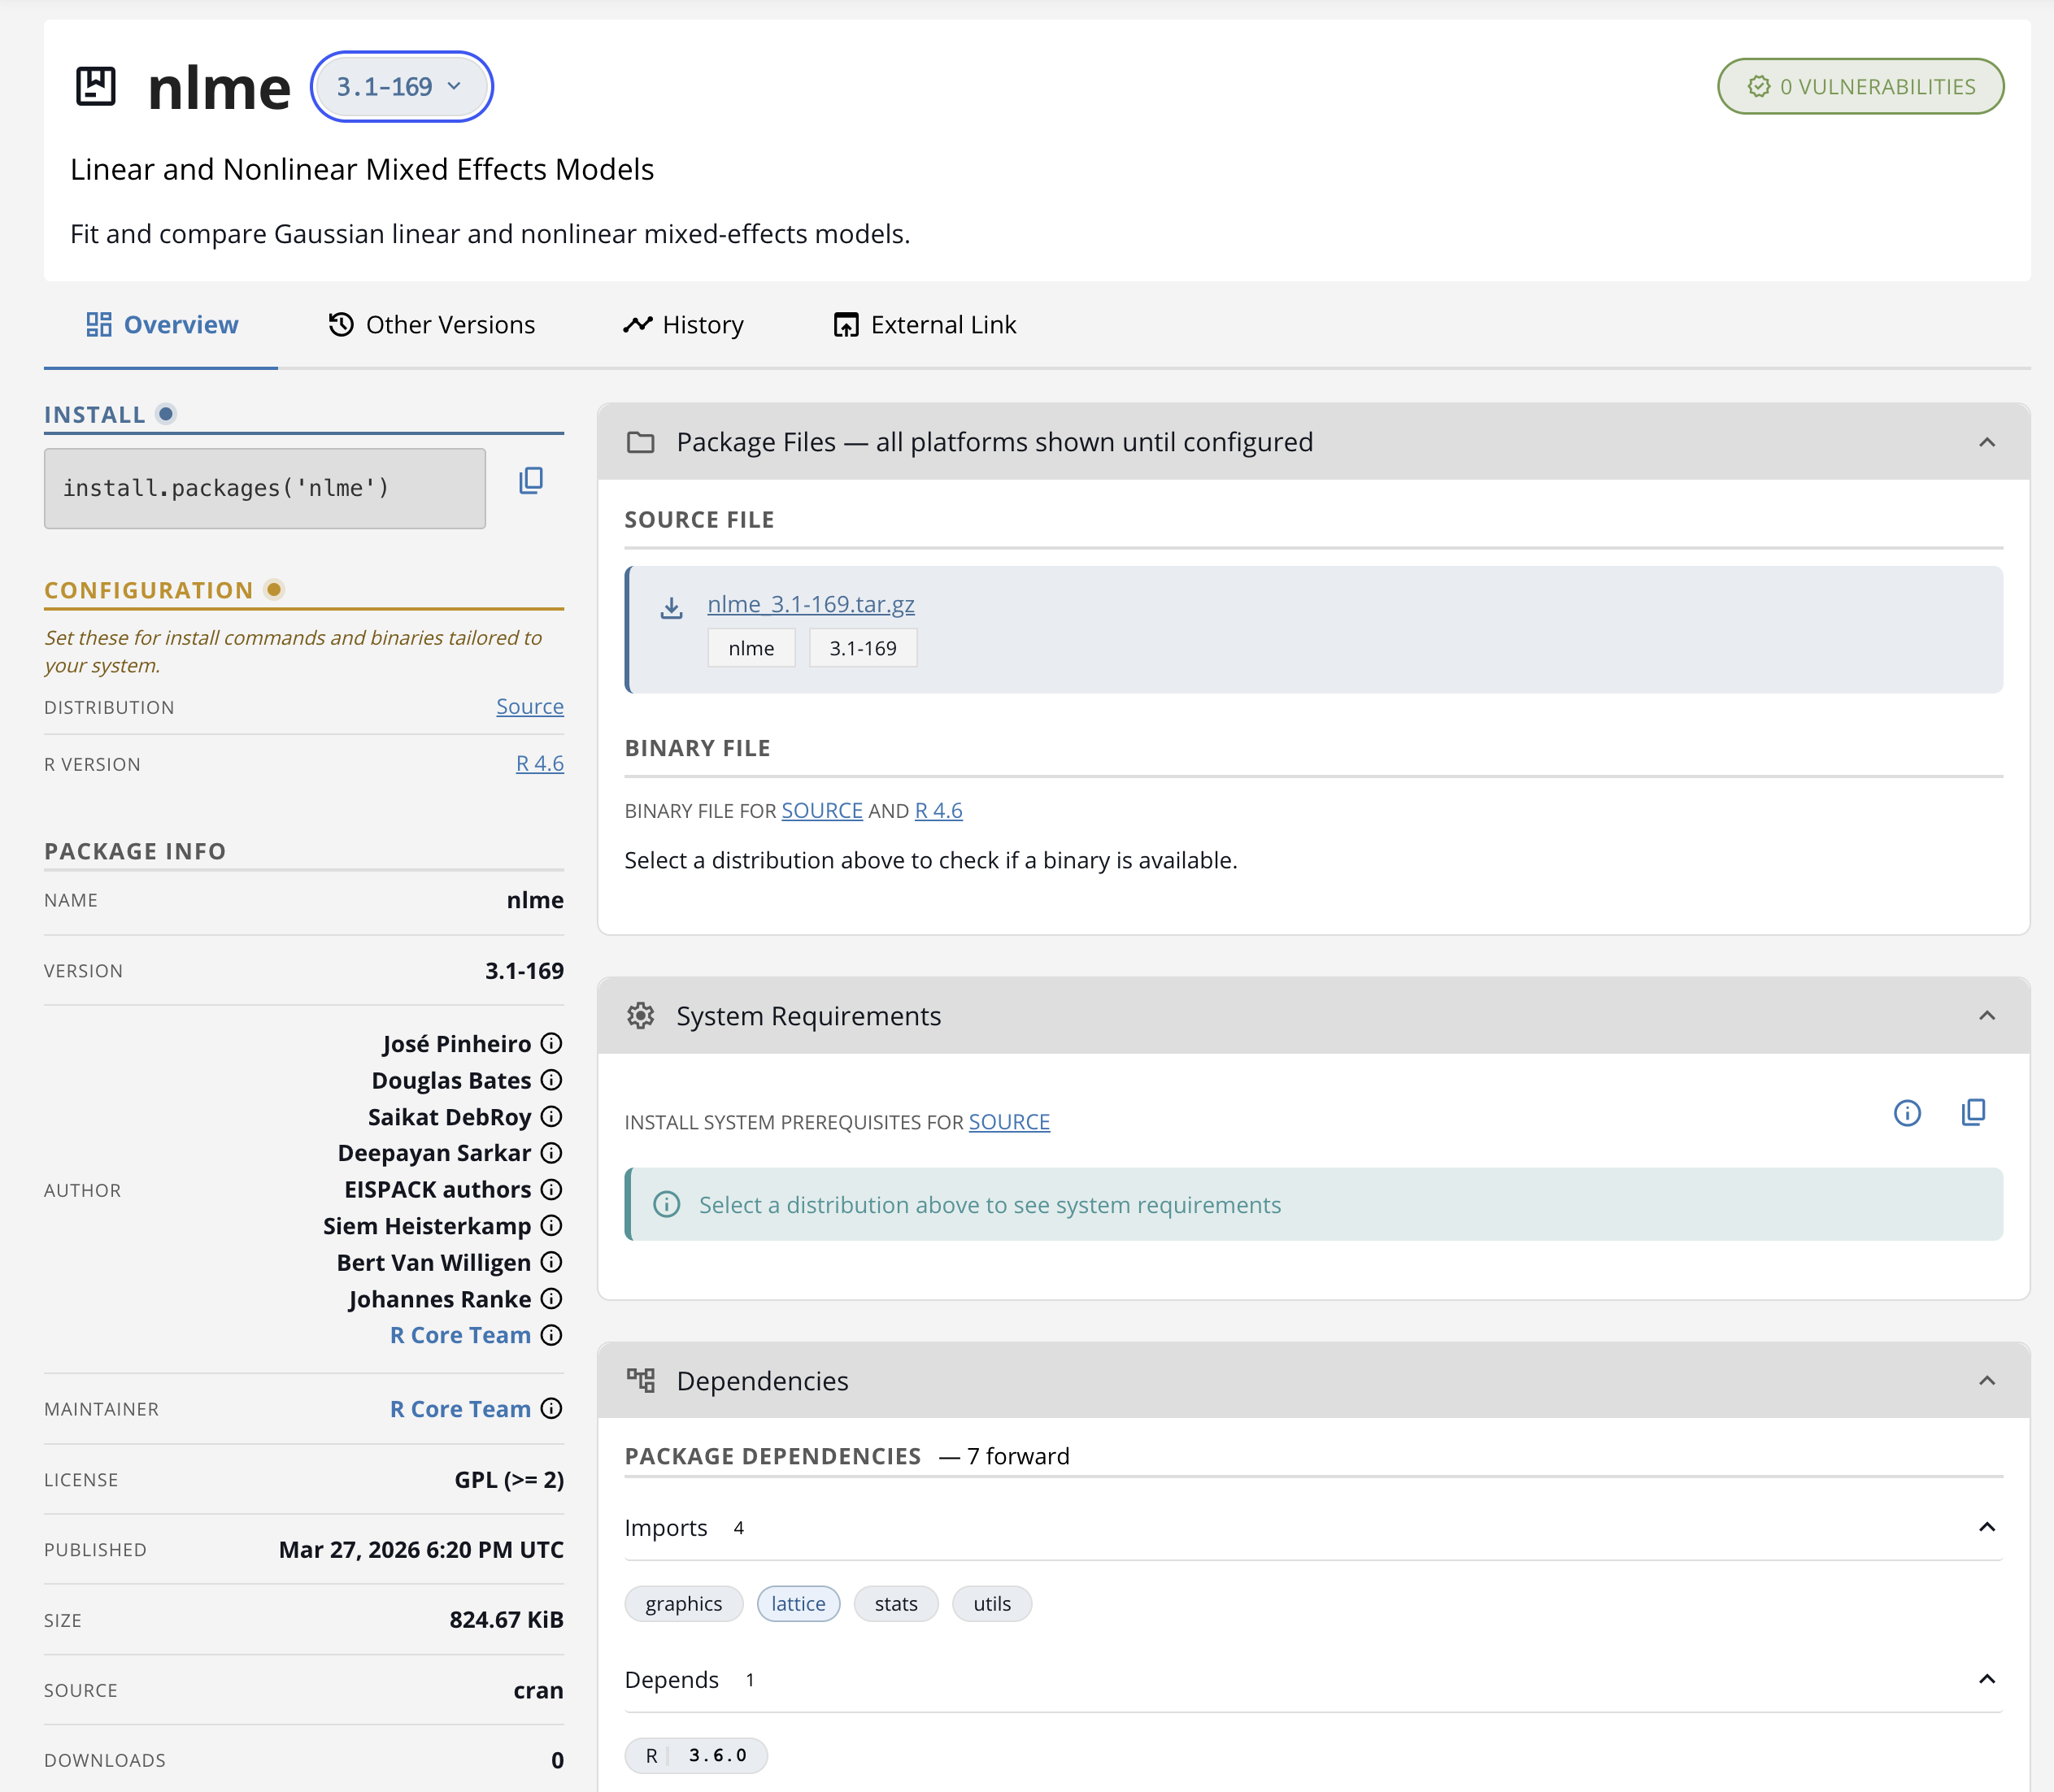This screenshot has height=1792, width=2054.
Task: Click the version value 3.1-169 in Package Info
Action: (525, 971)
